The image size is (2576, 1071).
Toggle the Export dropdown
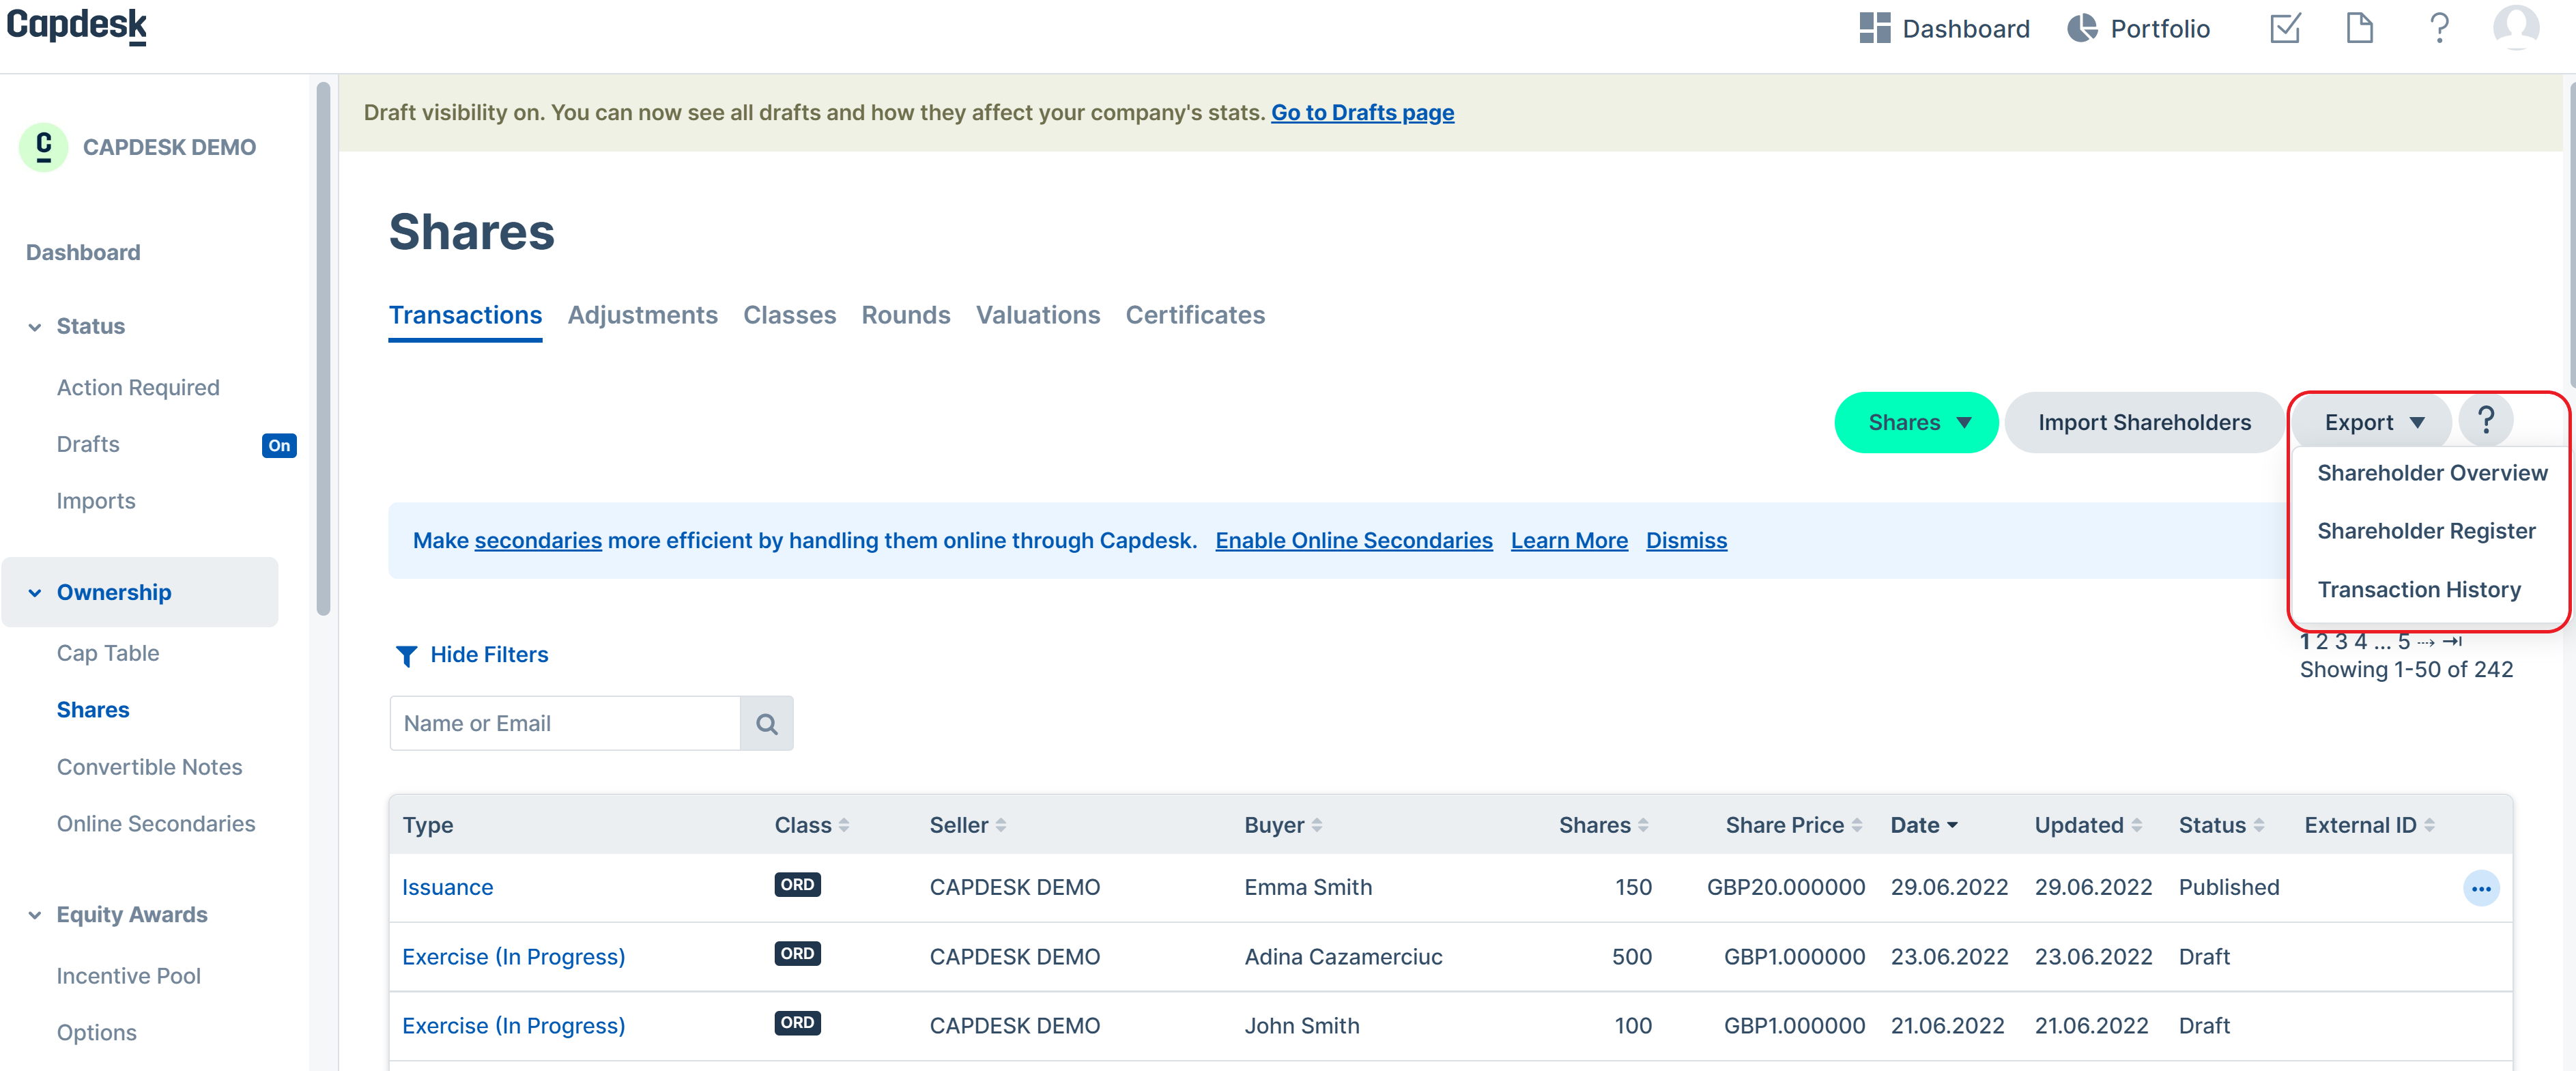tap(2372, 423)
